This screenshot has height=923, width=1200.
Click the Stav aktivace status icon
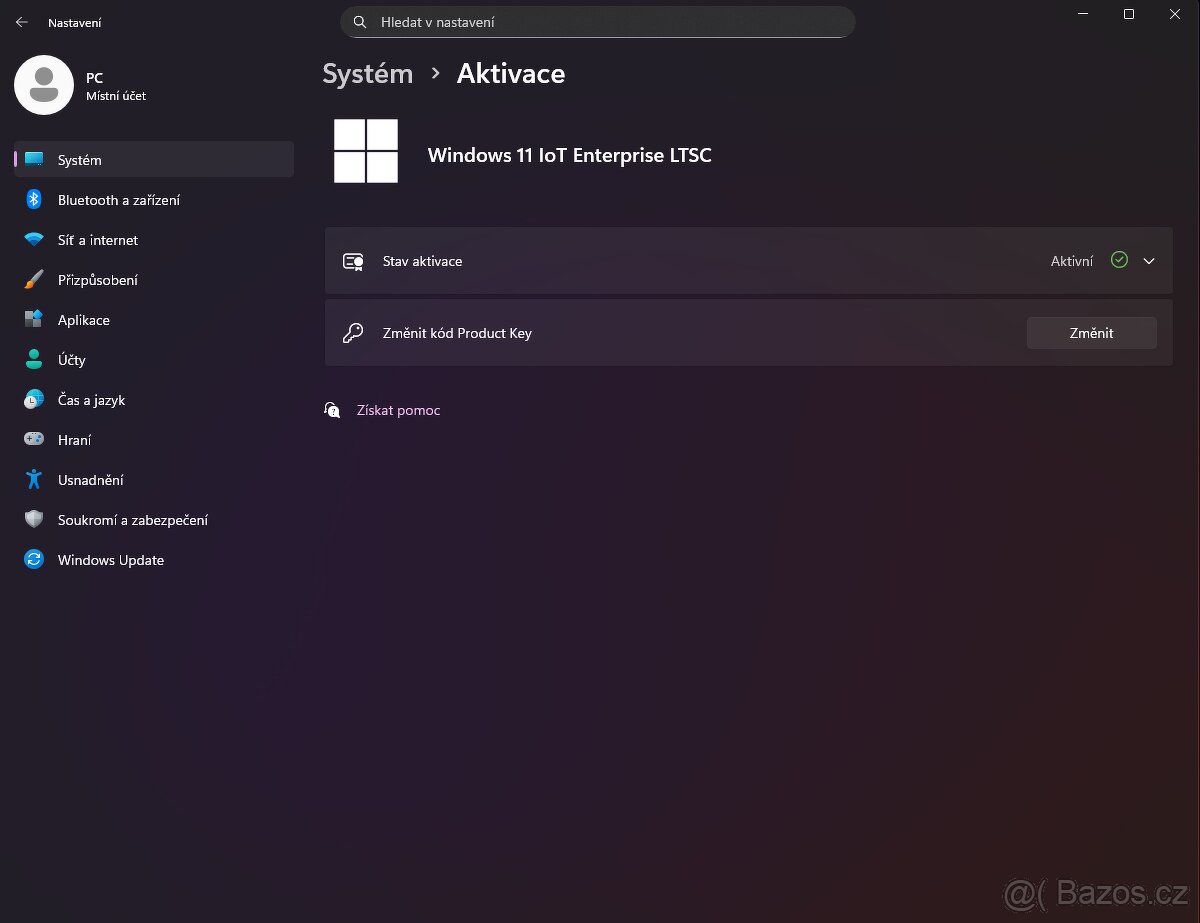click(353, 261)
